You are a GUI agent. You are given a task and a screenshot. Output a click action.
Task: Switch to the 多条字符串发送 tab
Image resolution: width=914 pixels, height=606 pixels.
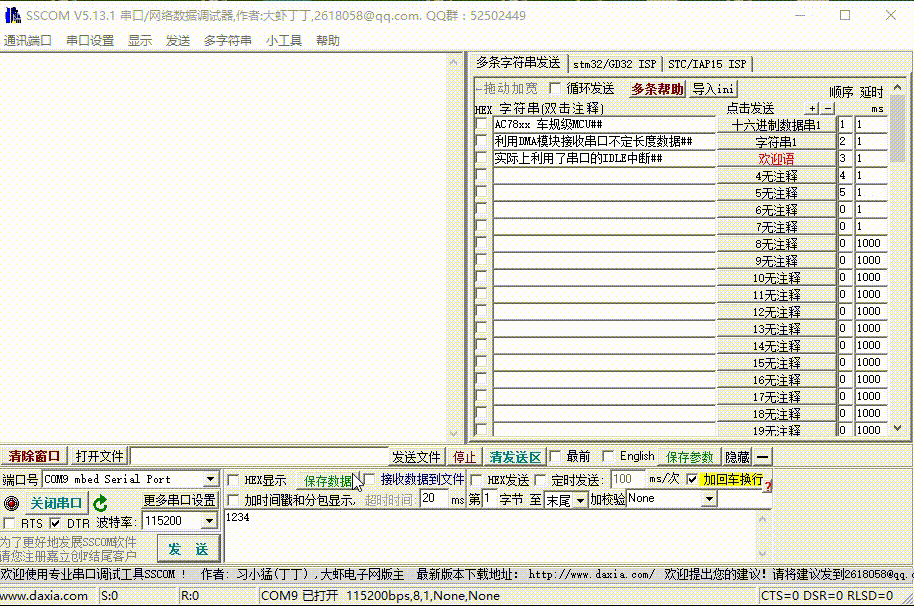tap(518, 63)
